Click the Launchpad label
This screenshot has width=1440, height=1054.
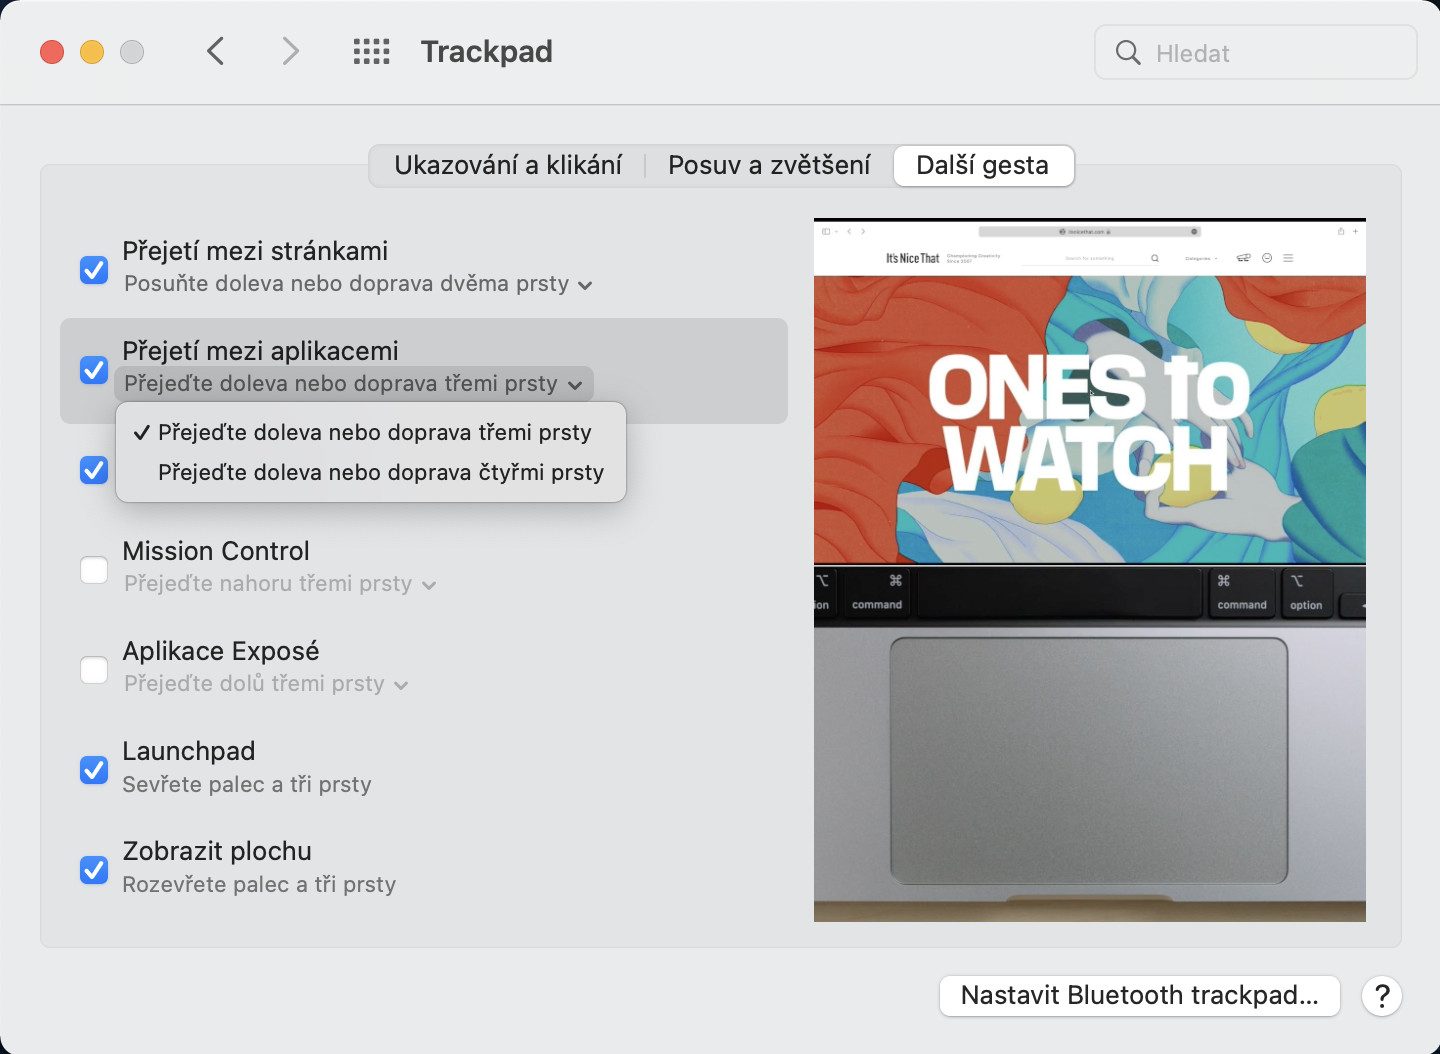189,751
